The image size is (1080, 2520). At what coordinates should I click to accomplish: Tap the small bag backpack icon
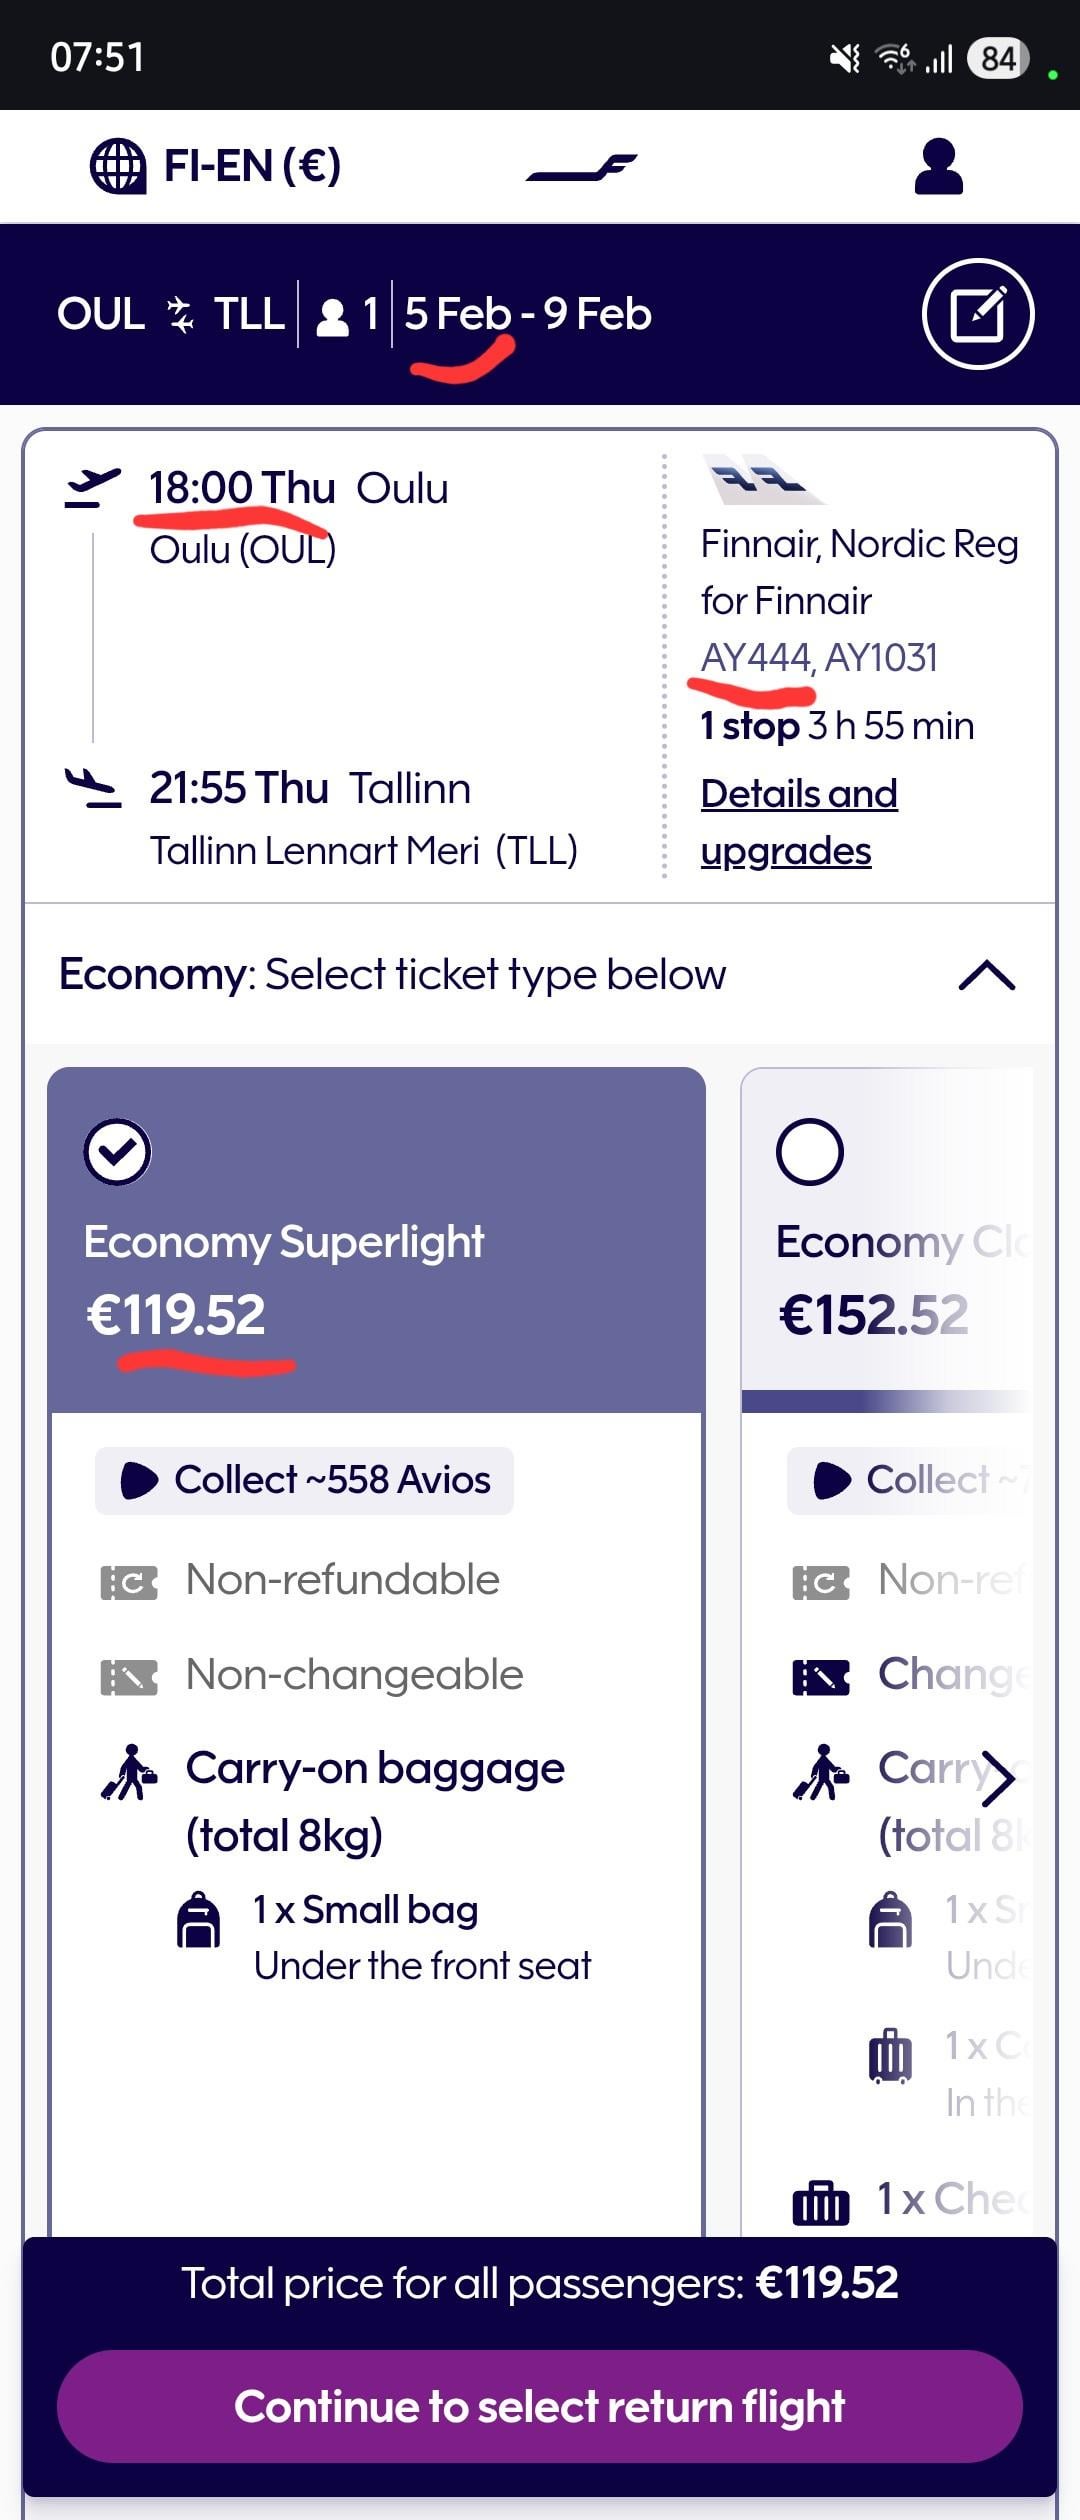pos(198,1920)
